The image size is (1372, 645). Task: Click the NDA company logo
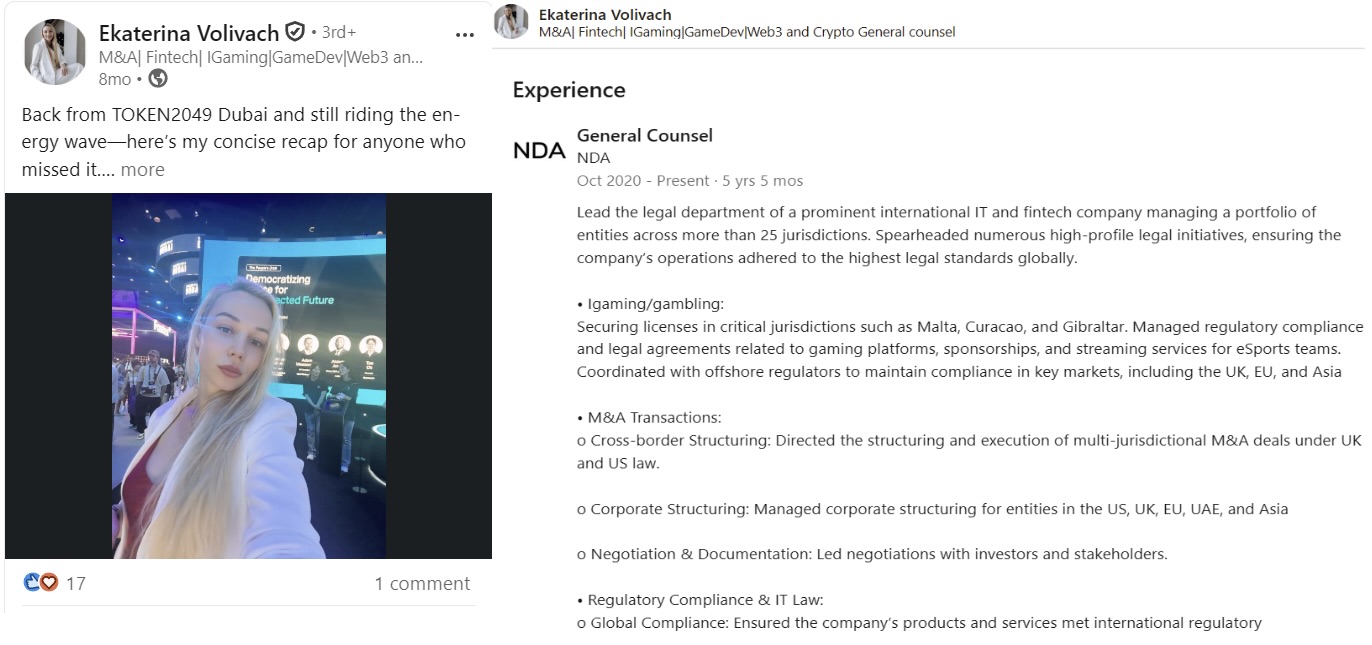539,151
